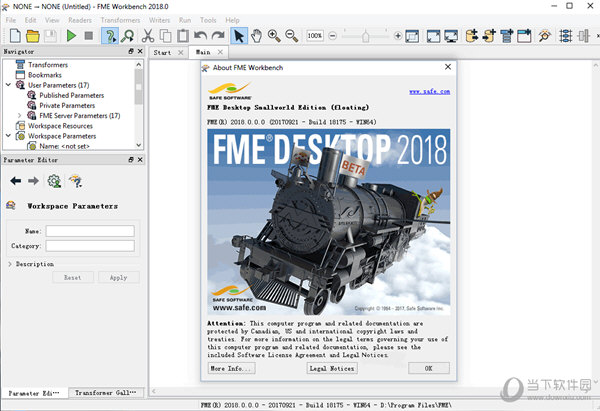Image resolution: width=600 pixels, height=411 pixels.
Task: Click the help icon in Parameter Editor
Action: click(75, 181)
